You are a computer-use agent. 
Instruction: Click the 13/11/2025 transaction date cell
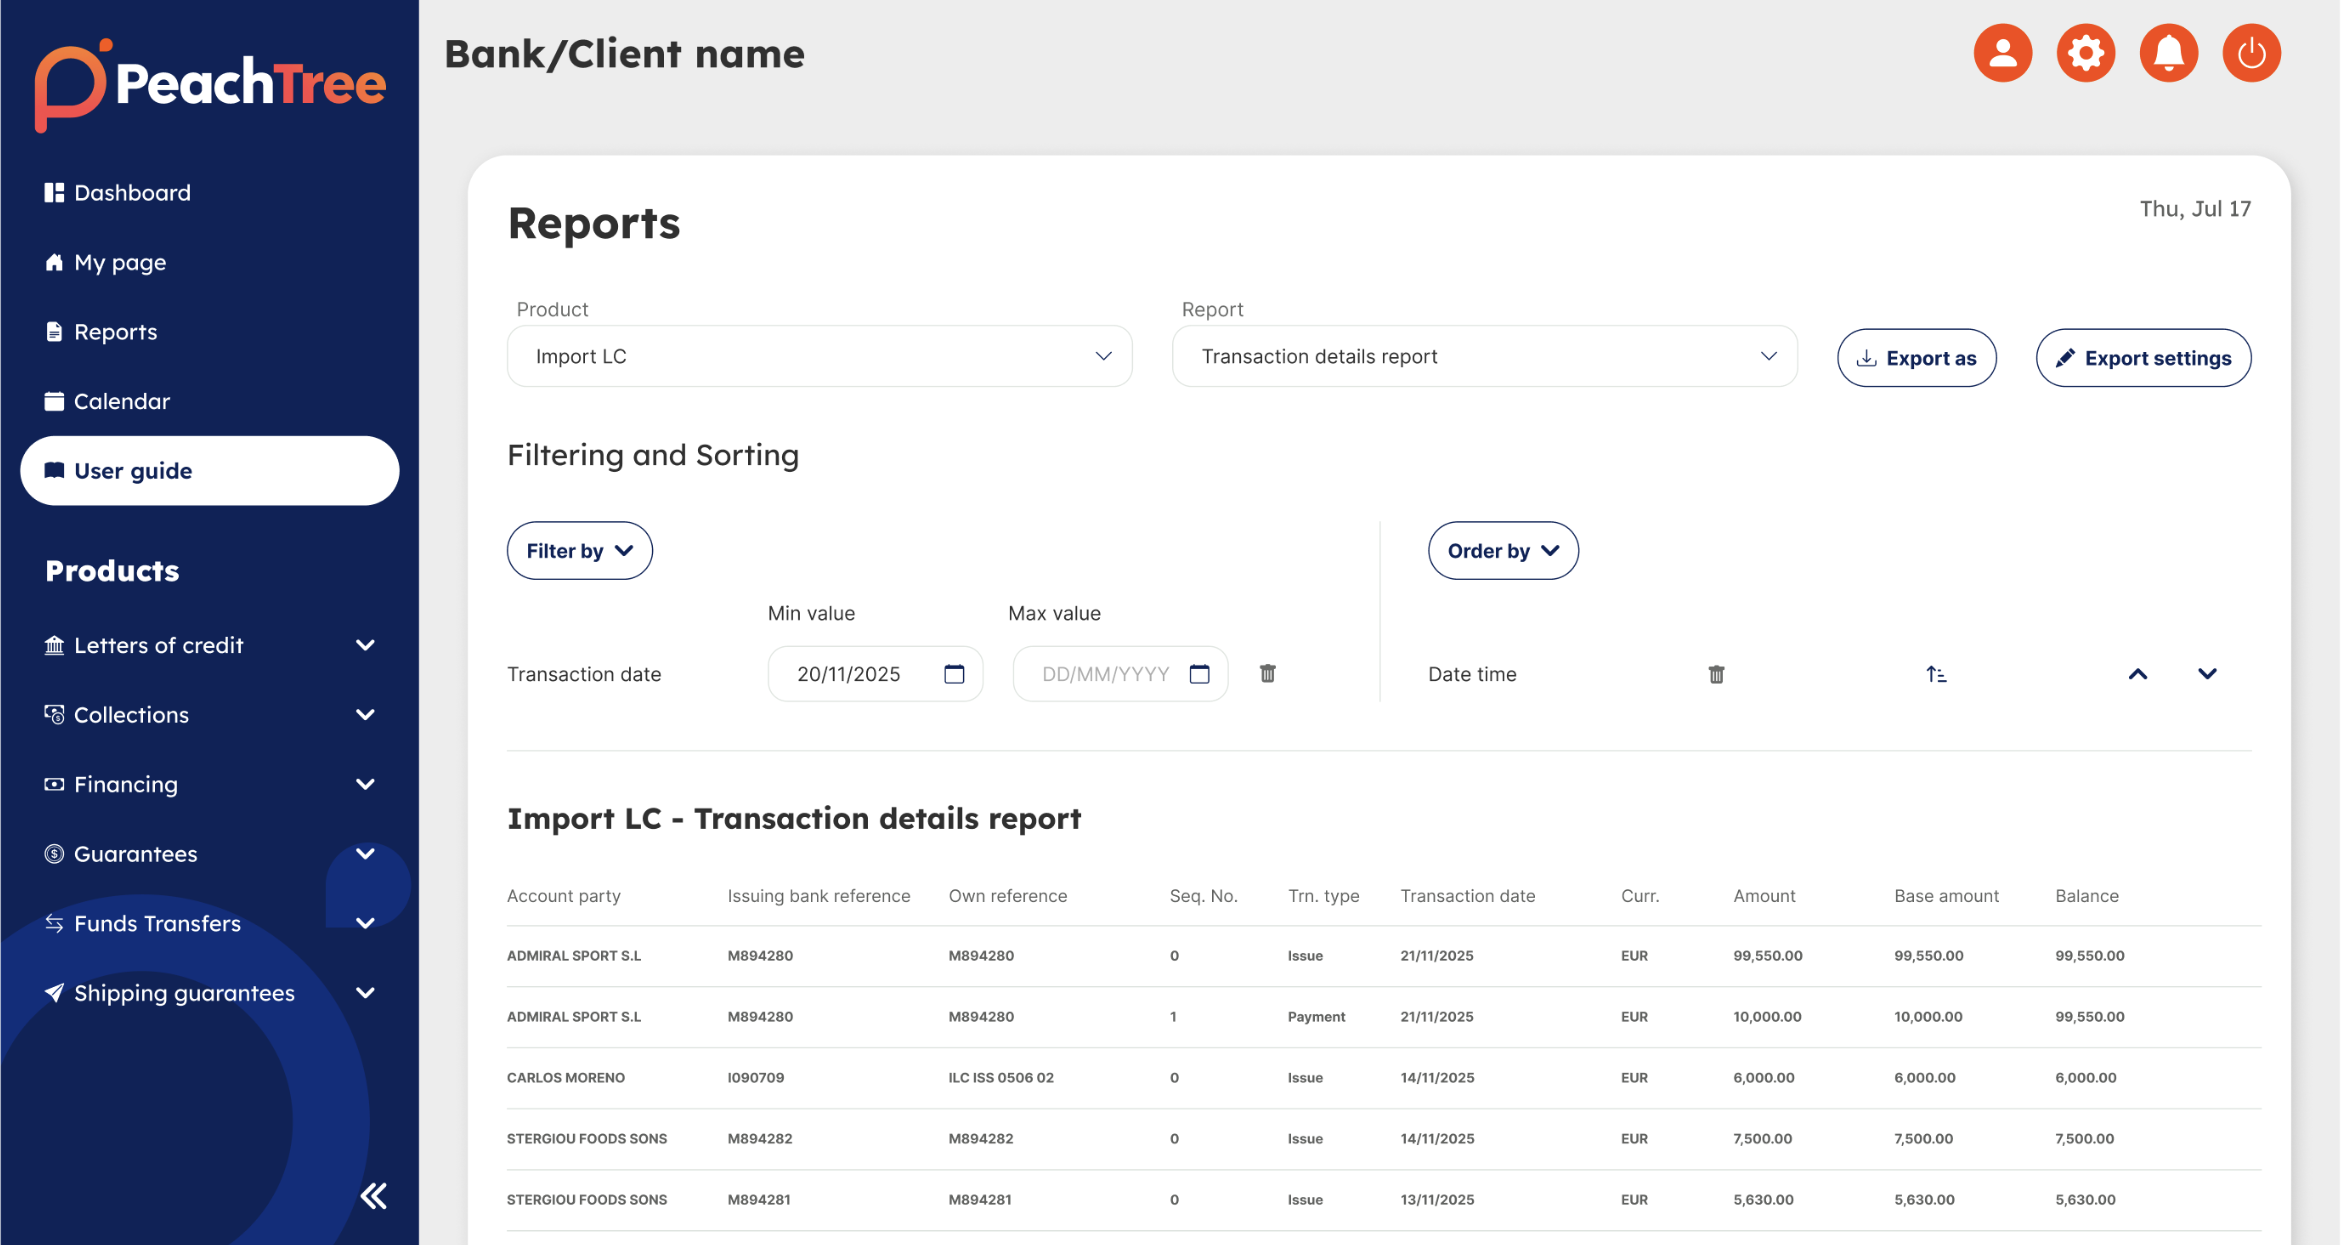tap(1437, 1199)
